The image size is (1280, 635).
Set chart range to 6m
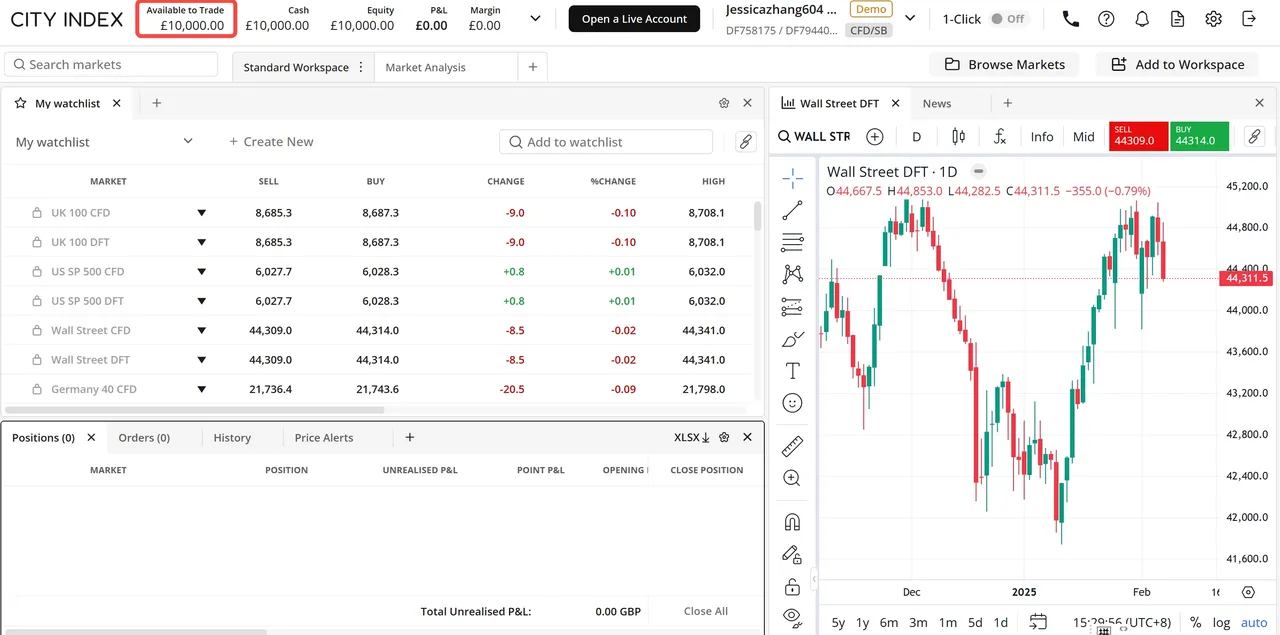click(x=889, y=622)
